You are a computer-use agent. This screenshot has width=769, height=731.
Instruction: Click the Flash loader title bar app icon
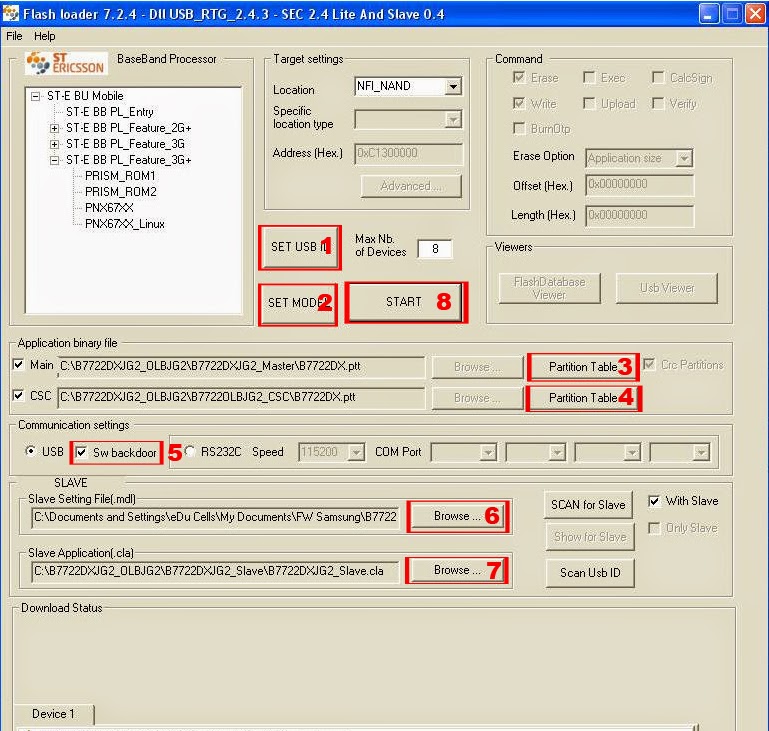11,14
